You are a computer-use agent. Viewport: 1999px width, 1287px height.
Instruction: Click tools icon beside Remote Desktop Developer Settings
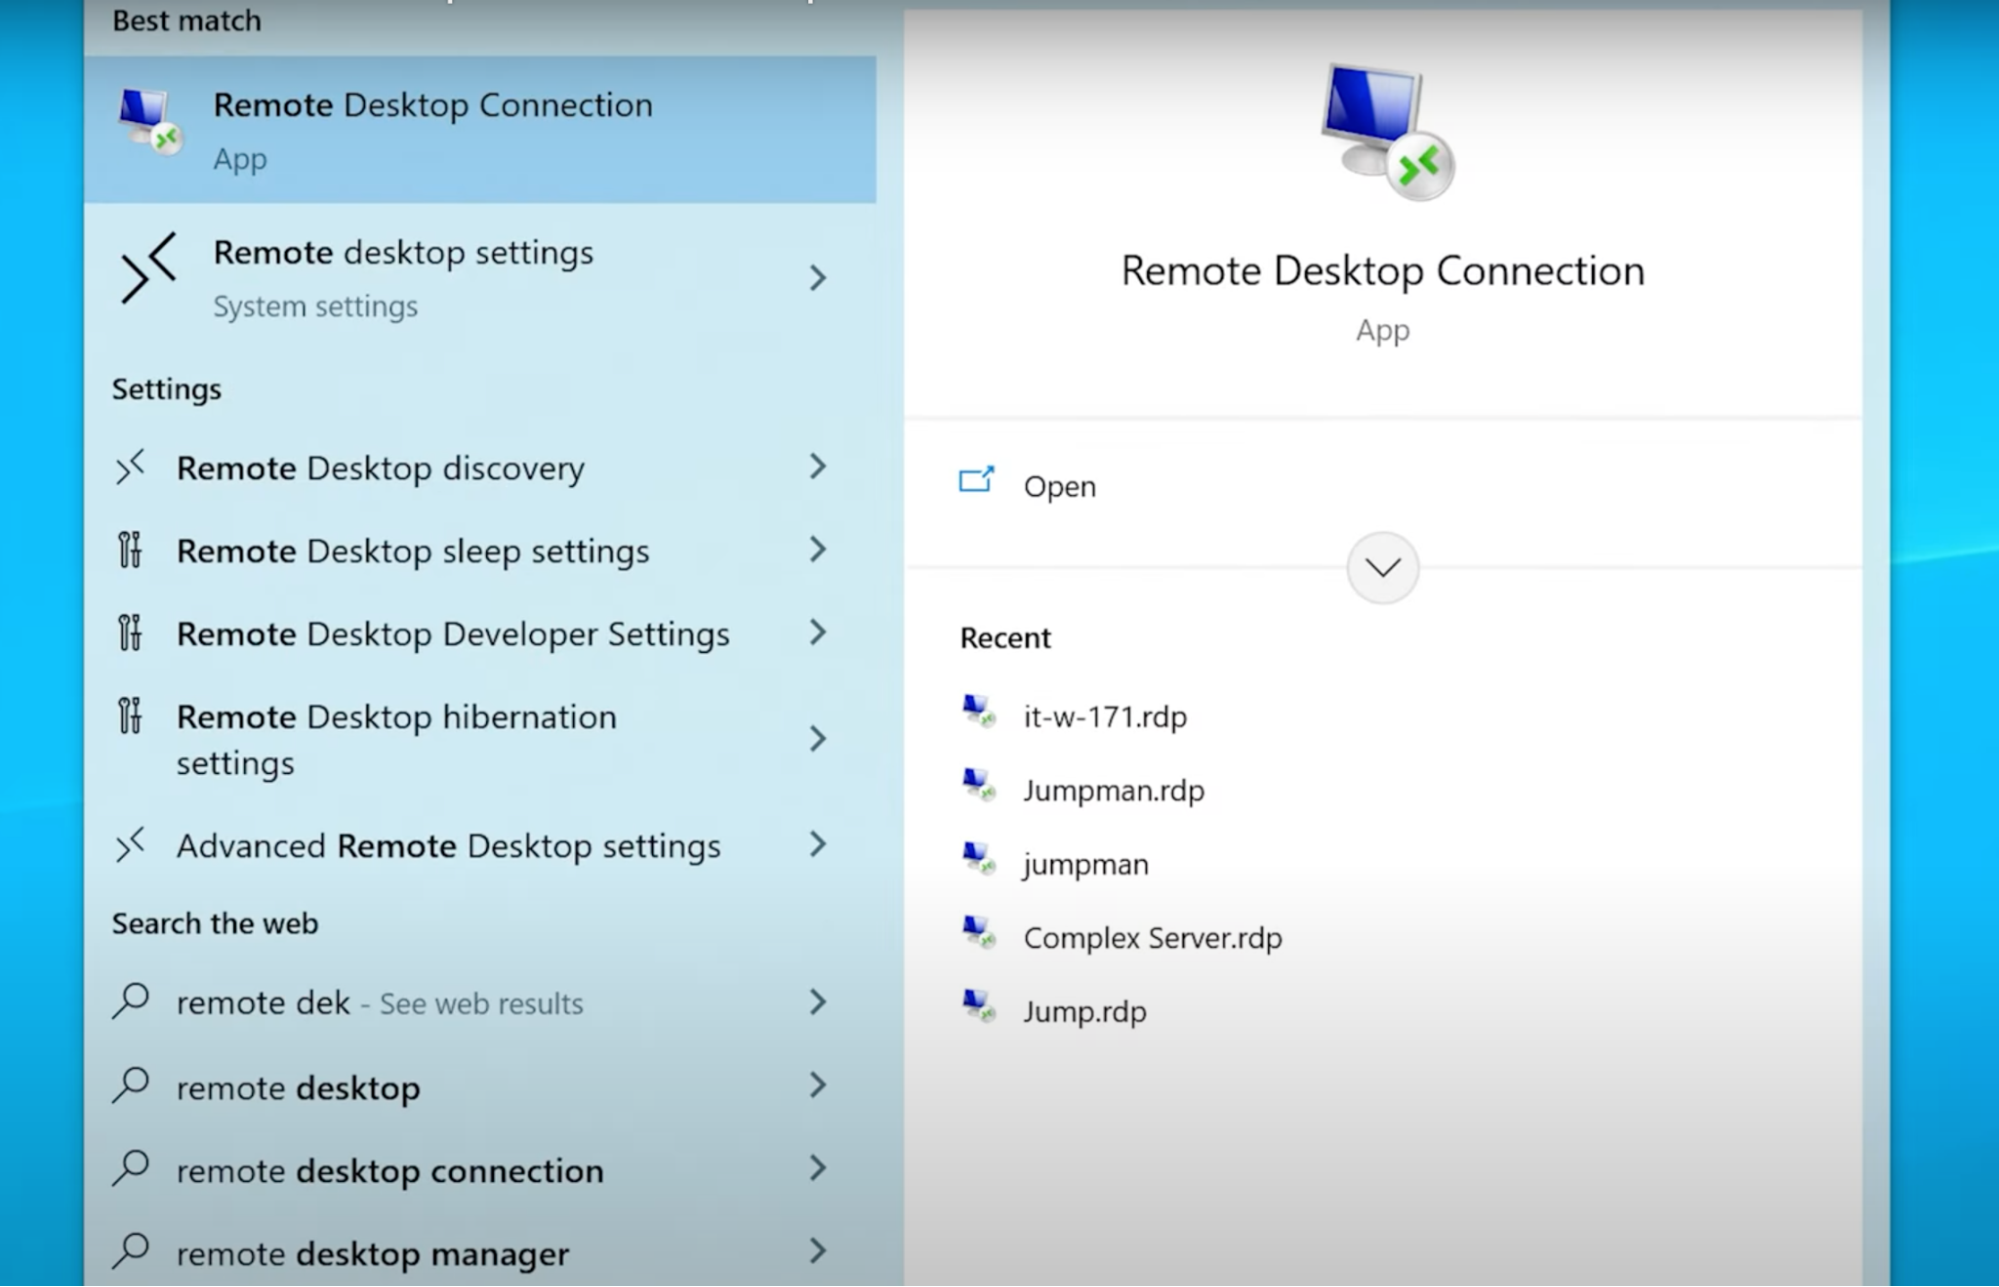(x=130, y=633)
